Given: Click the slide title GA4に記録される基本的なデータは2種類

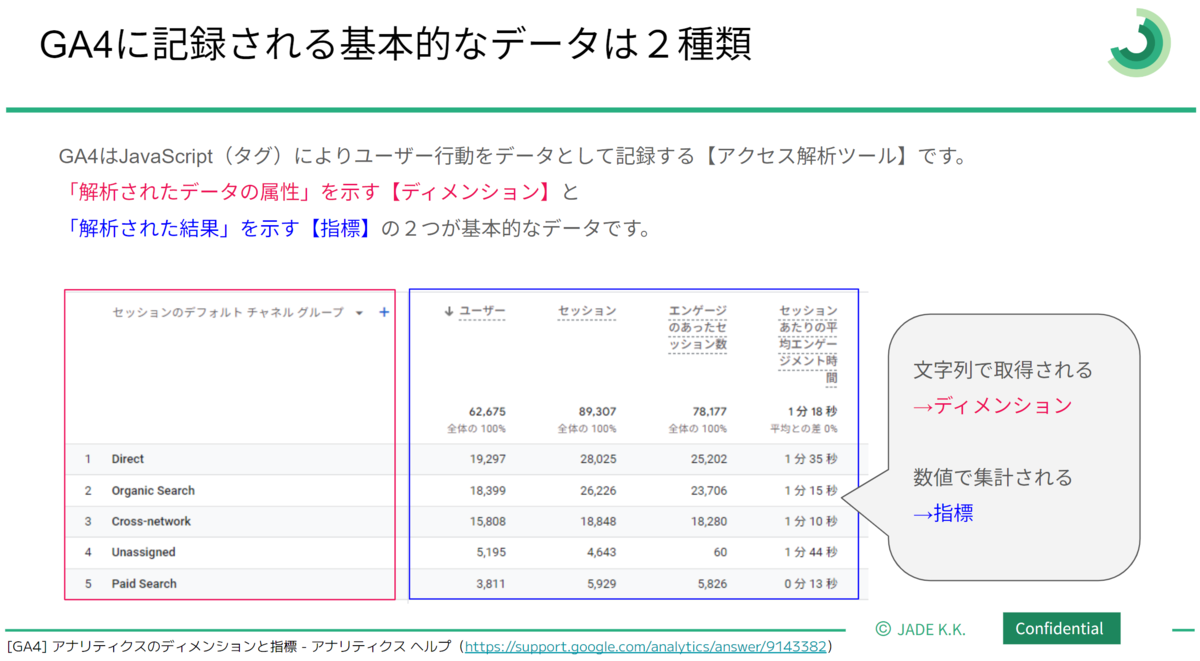Looking at the screenshot, I should [x=395, y=45].
